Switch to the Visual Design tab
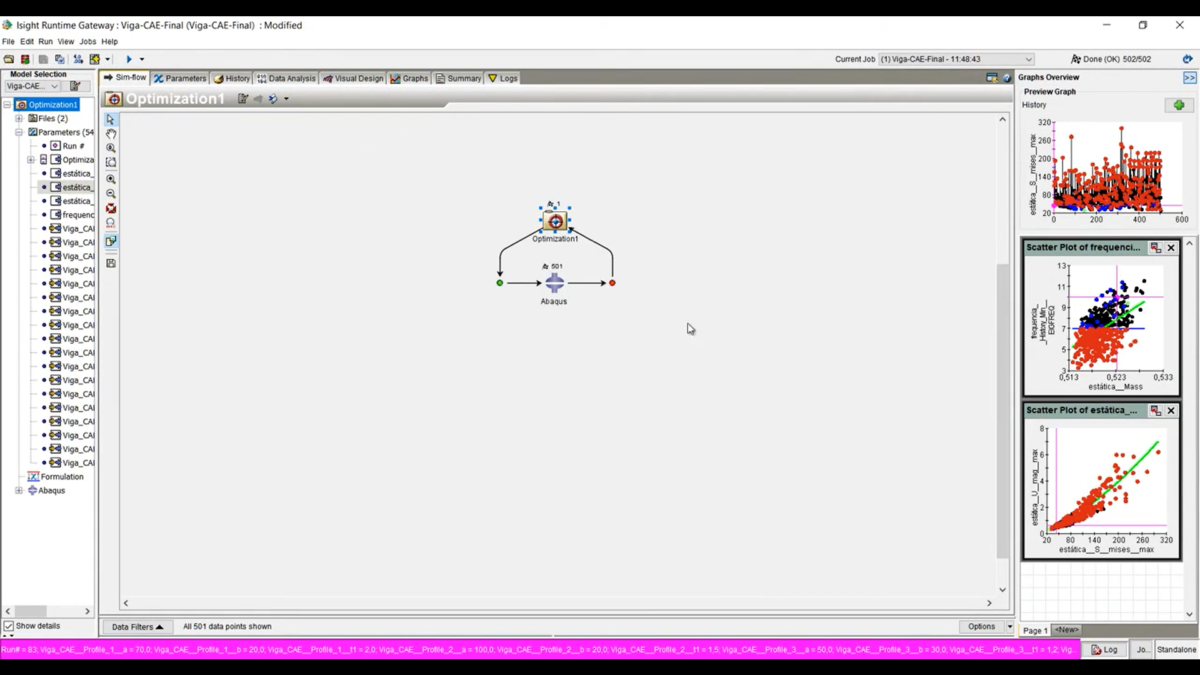The image size is (1200, 675). coord(353,78)
